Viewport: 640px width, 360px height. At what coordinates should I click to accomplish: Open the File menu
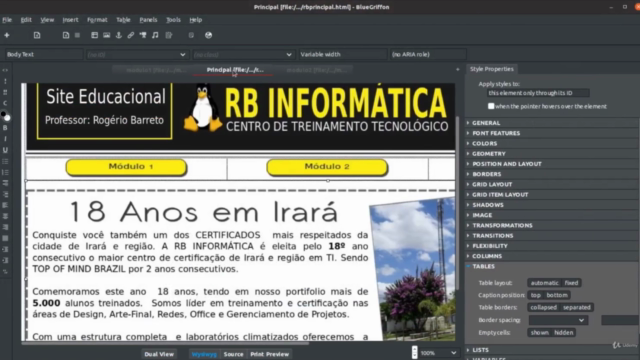[x=7, y=20]
